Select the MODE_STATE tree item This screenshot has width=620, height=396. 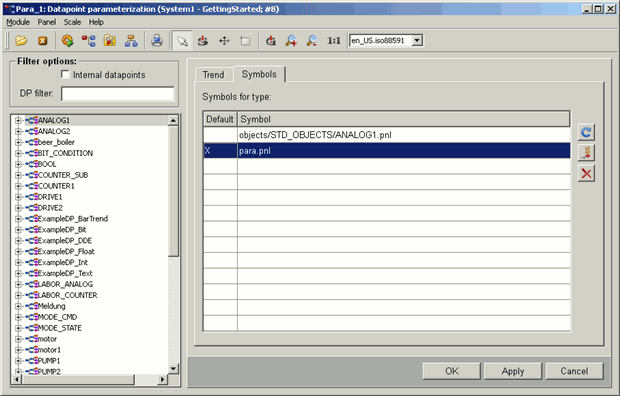59,328
